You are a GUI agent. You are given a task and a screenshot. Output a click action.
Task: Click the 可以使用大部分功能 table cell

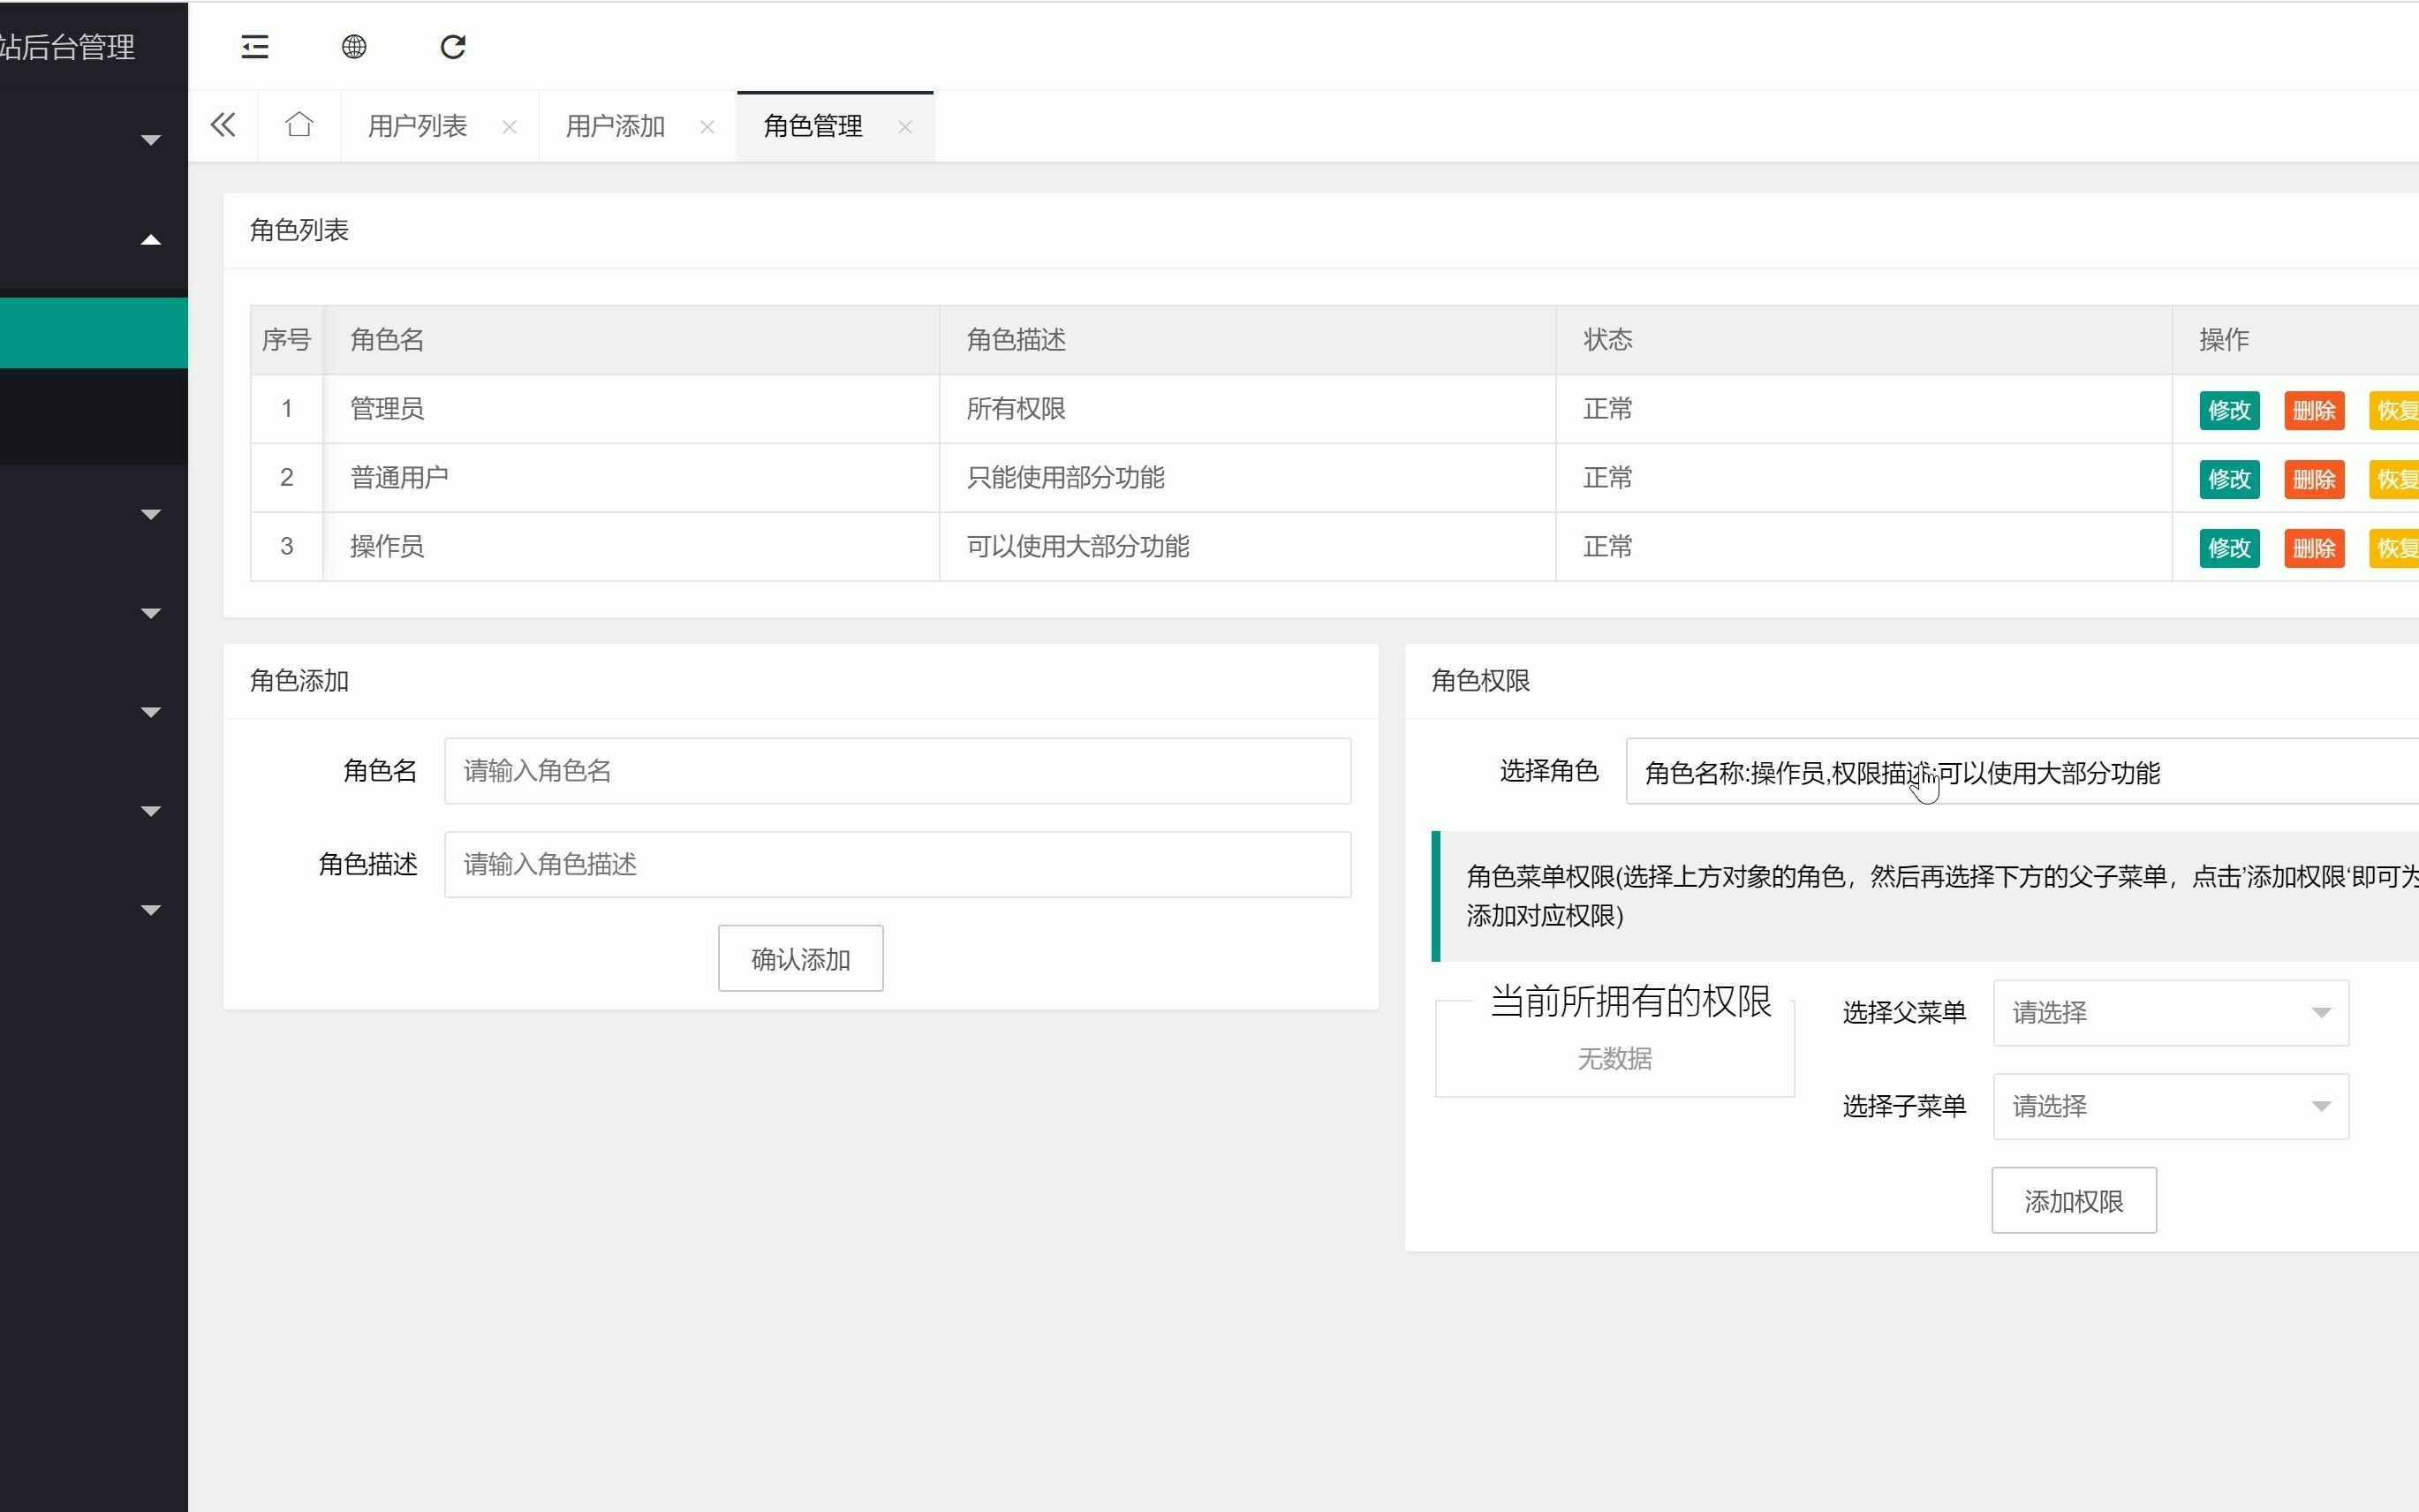pos(1247,547)
